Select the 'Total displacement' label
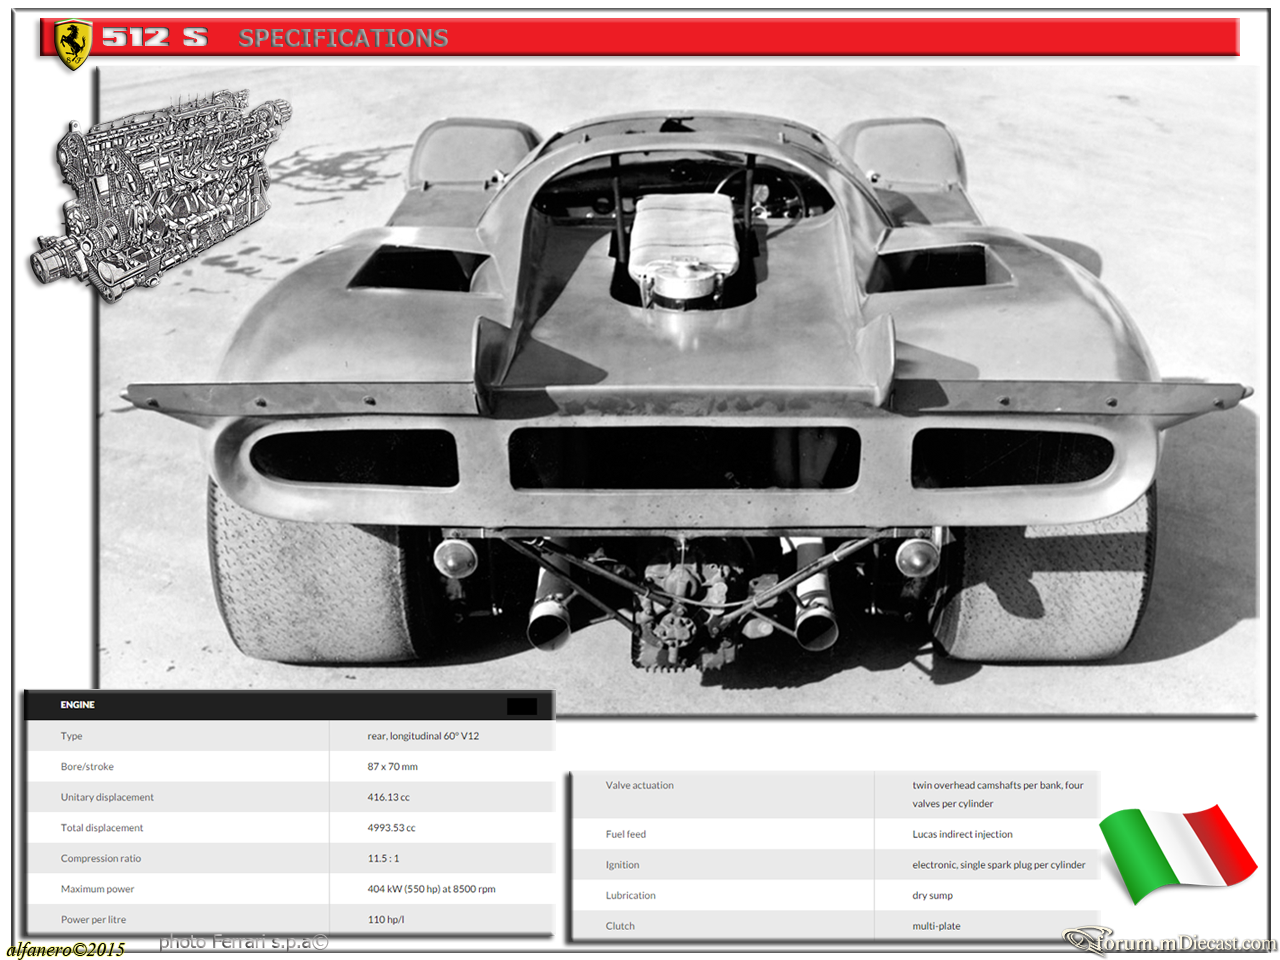This screenshot has height=960, width=1280. pos(102,828)
